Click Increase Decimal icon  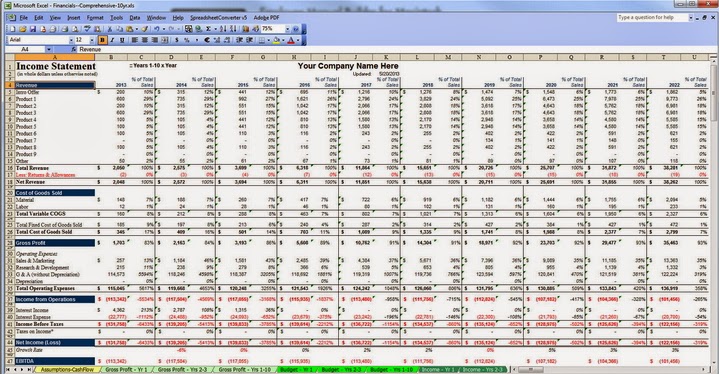click(x=216, y=40)
